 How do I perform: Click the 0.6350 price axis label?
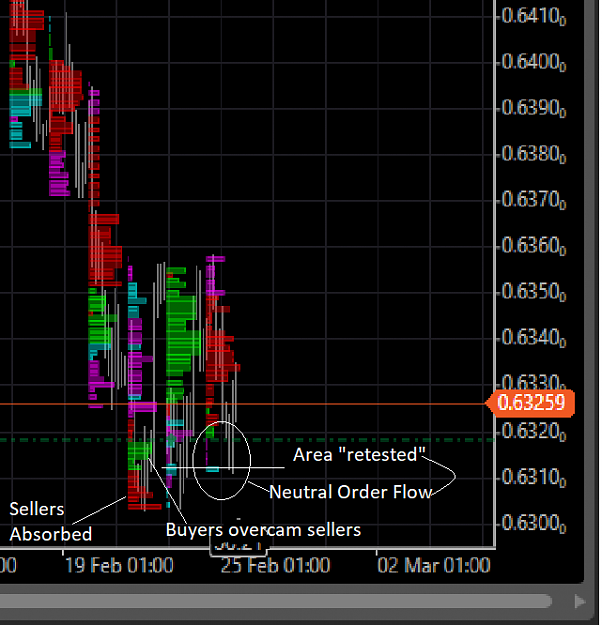pyautogui.click(x=533, y=292)
